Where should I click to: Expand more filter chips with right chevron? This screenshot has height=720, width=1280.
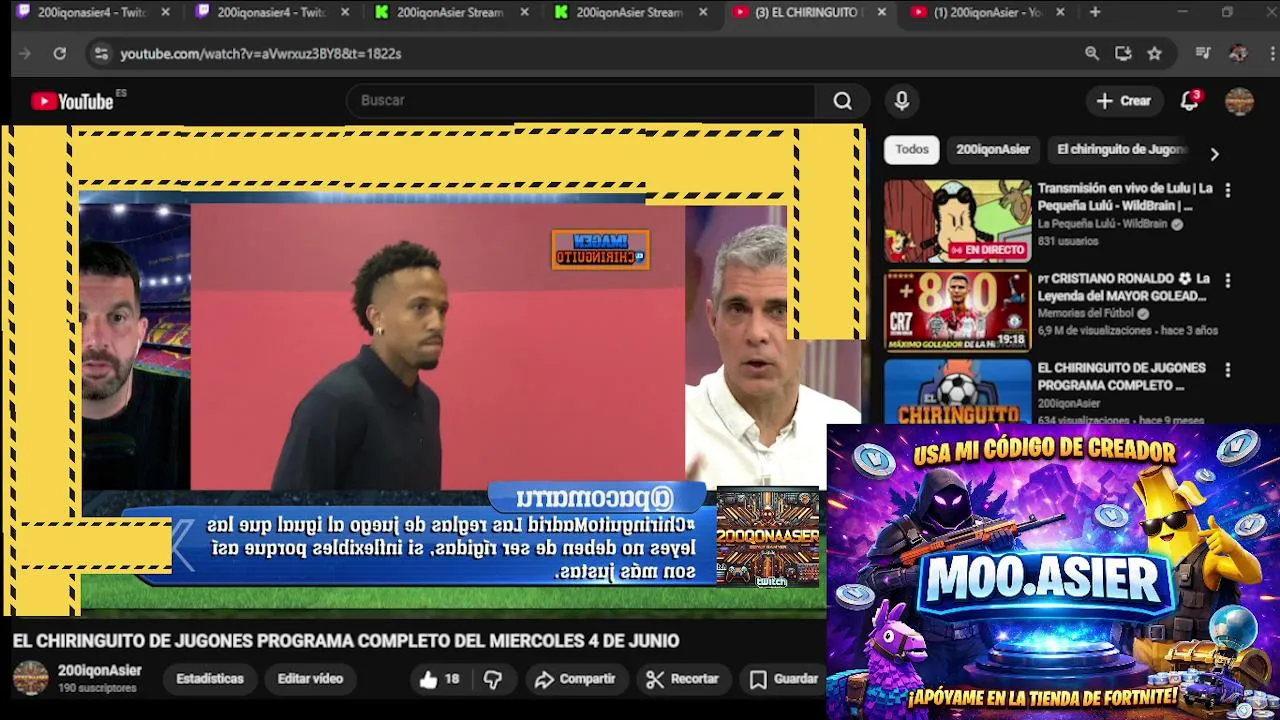tap(1214, 154)
